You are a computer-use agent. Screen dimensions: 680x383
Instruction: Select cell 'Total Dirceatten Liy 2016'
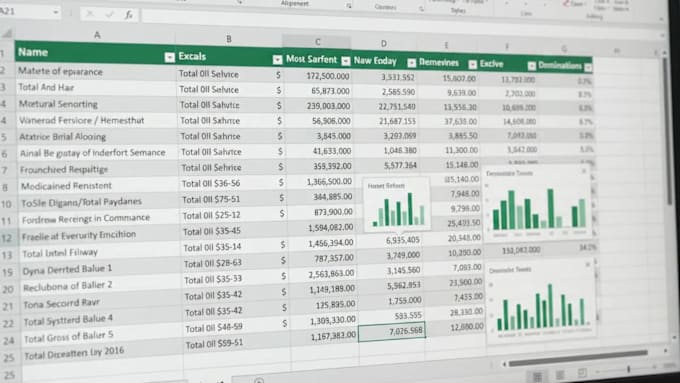click(74, 353)
